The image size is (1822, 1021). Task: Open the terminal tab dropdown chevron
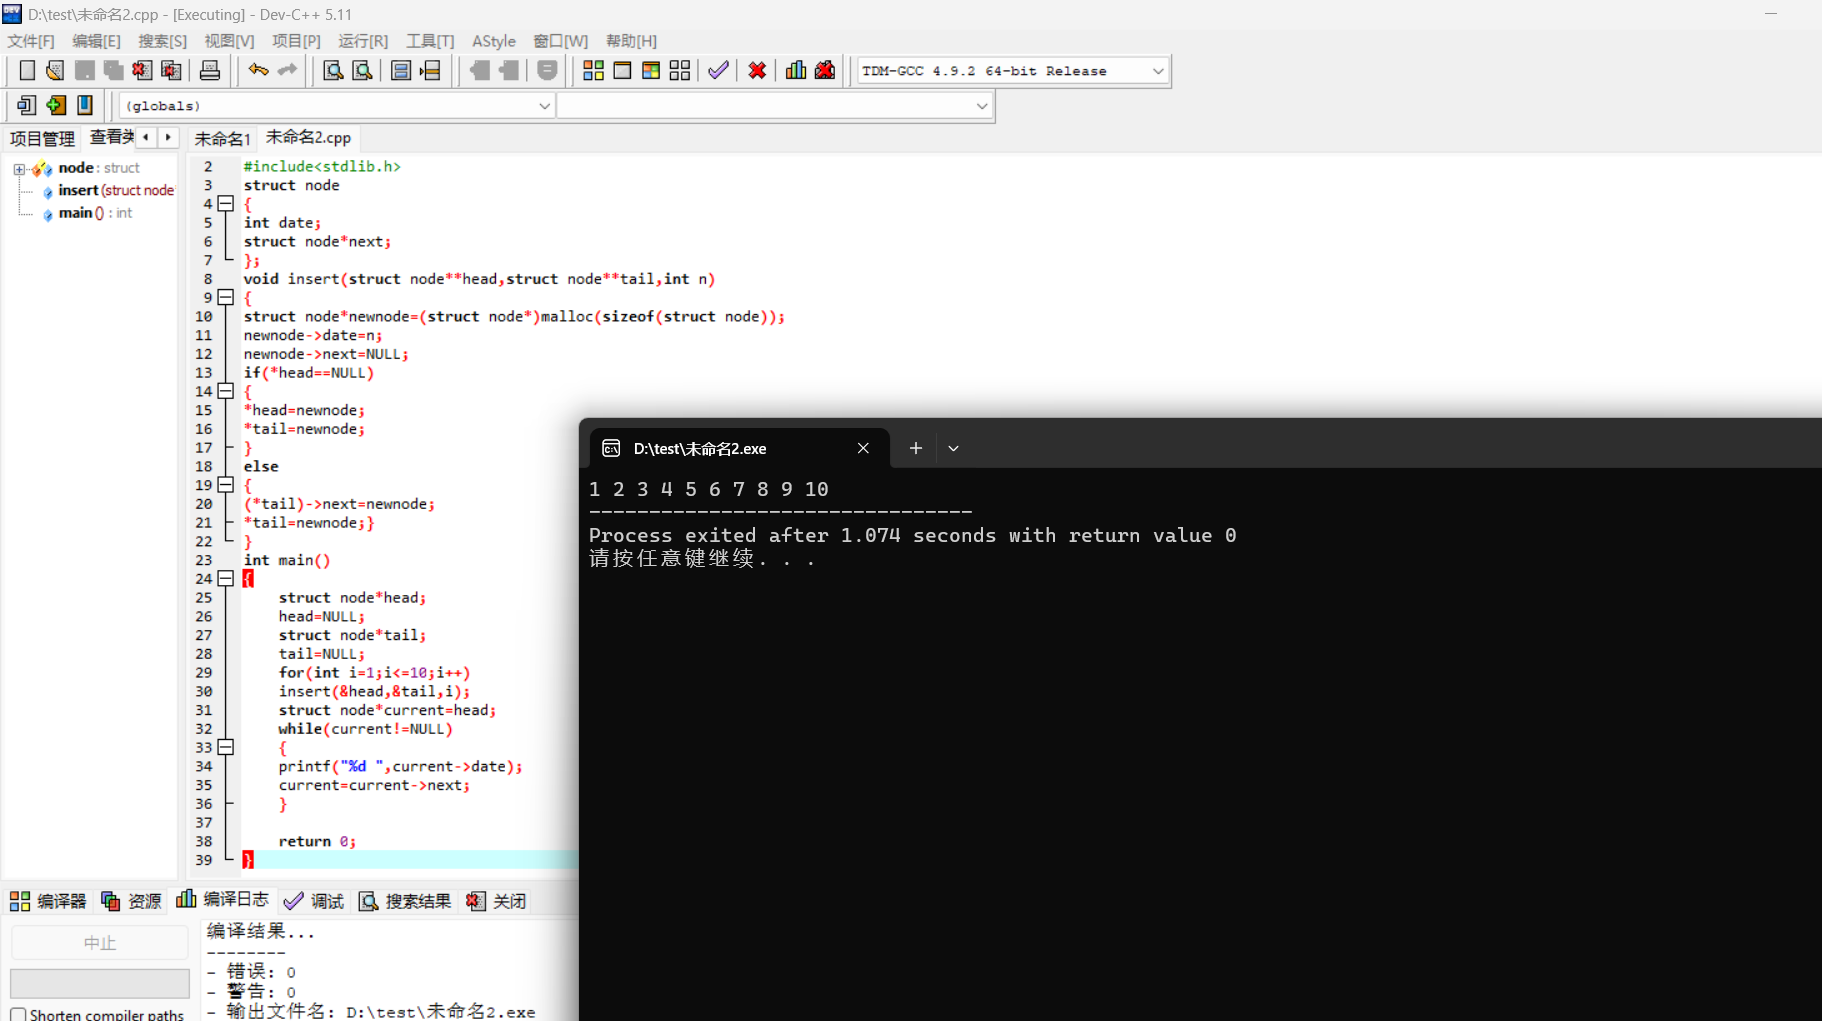953,448
